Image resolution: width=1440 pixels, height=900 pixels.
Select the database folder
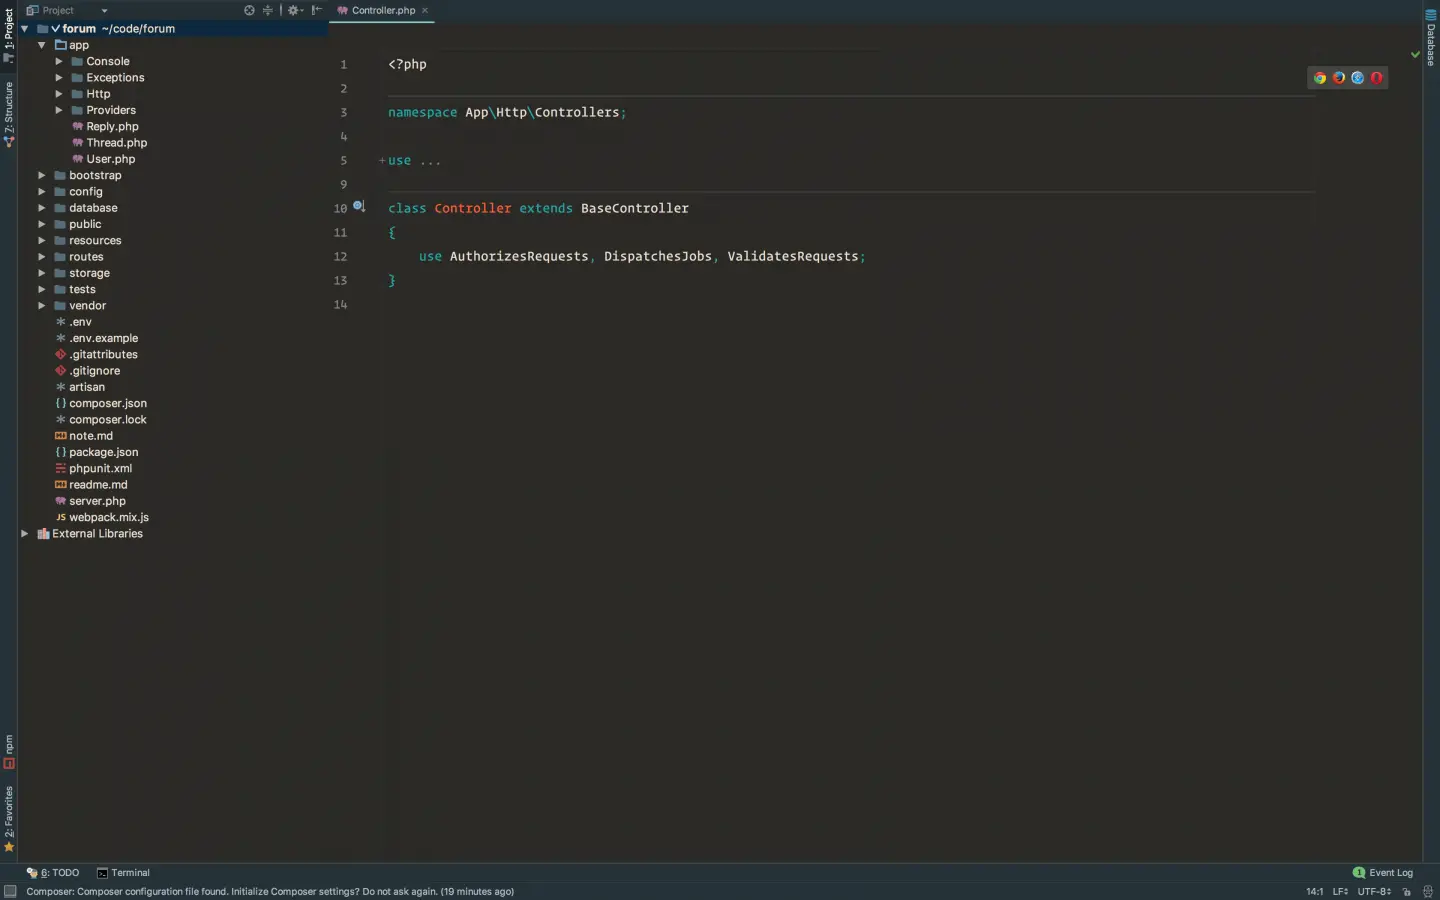point(93,208)
